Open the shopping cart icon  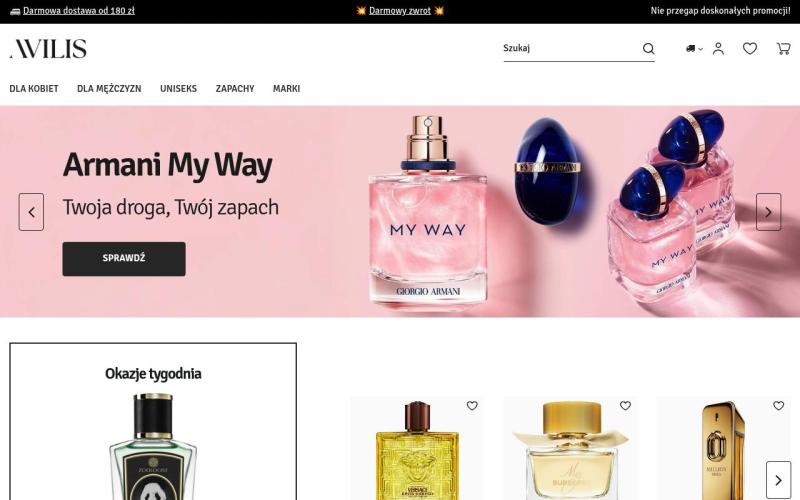[x=783, y=48]
